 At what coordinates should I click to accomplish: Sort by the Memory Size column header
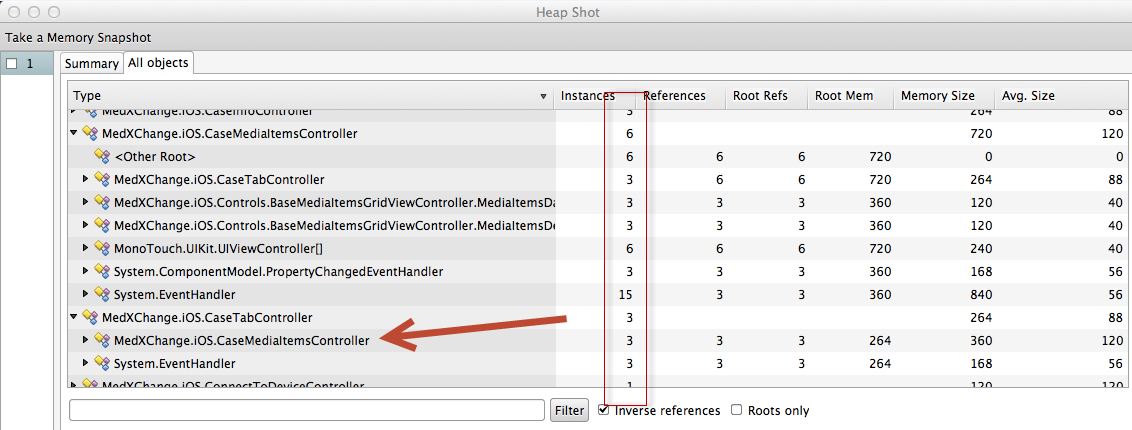[x=937, y=96]
